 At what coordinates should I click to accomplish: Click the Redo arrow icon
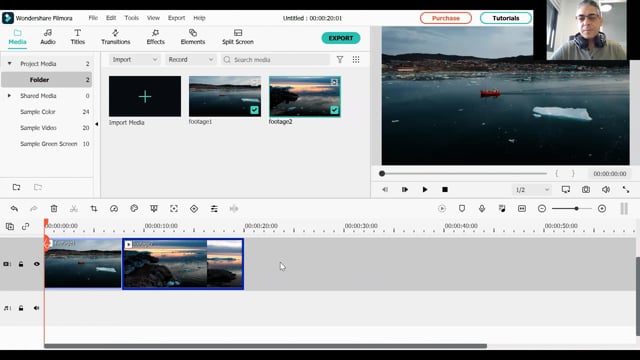(x=34, y=209)
